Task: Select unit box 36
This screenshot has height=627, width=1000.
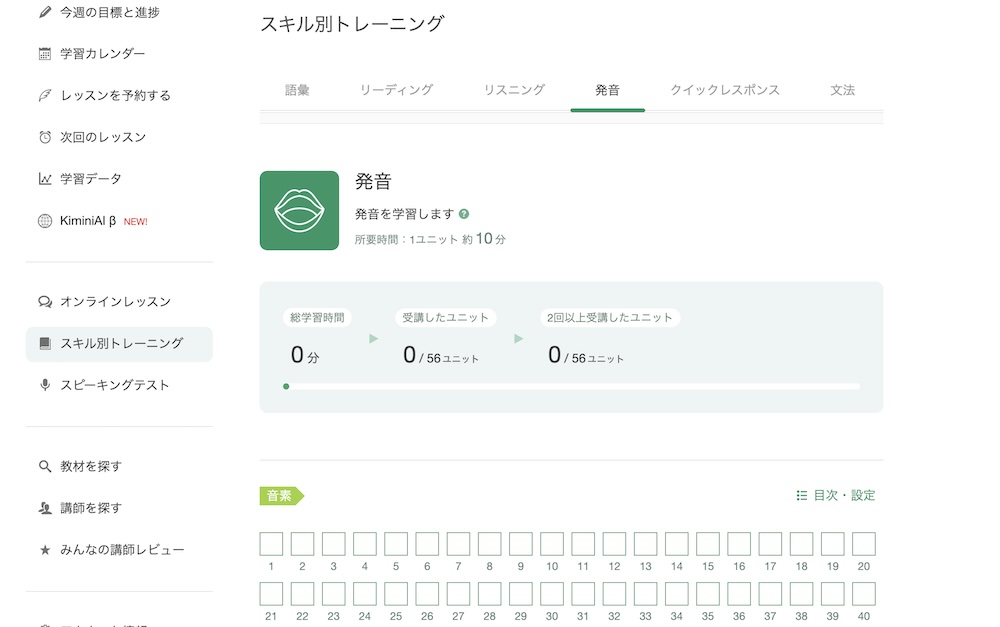Action: pyautogui.click(x=739, y=594)
